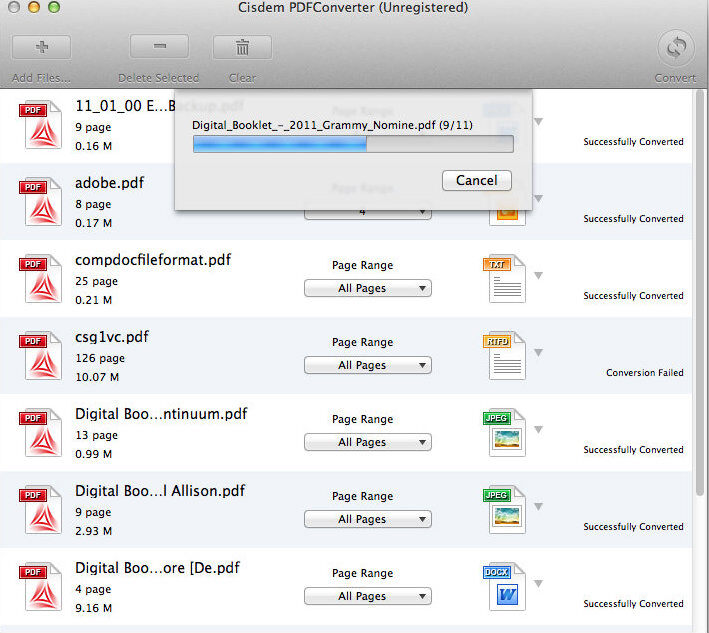Click the progress dialog file name Digital_Booklet_-_2011_Grammy_Nomine.pdf
Screen dimensions: 709x633
point(314,125)
